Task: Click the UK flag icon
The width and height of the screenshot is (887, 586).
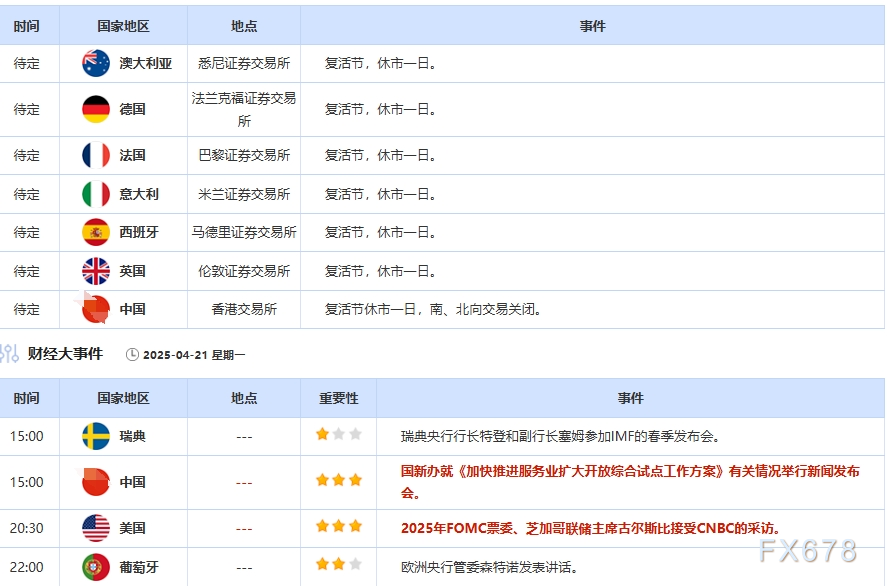Action: [93, 271]
